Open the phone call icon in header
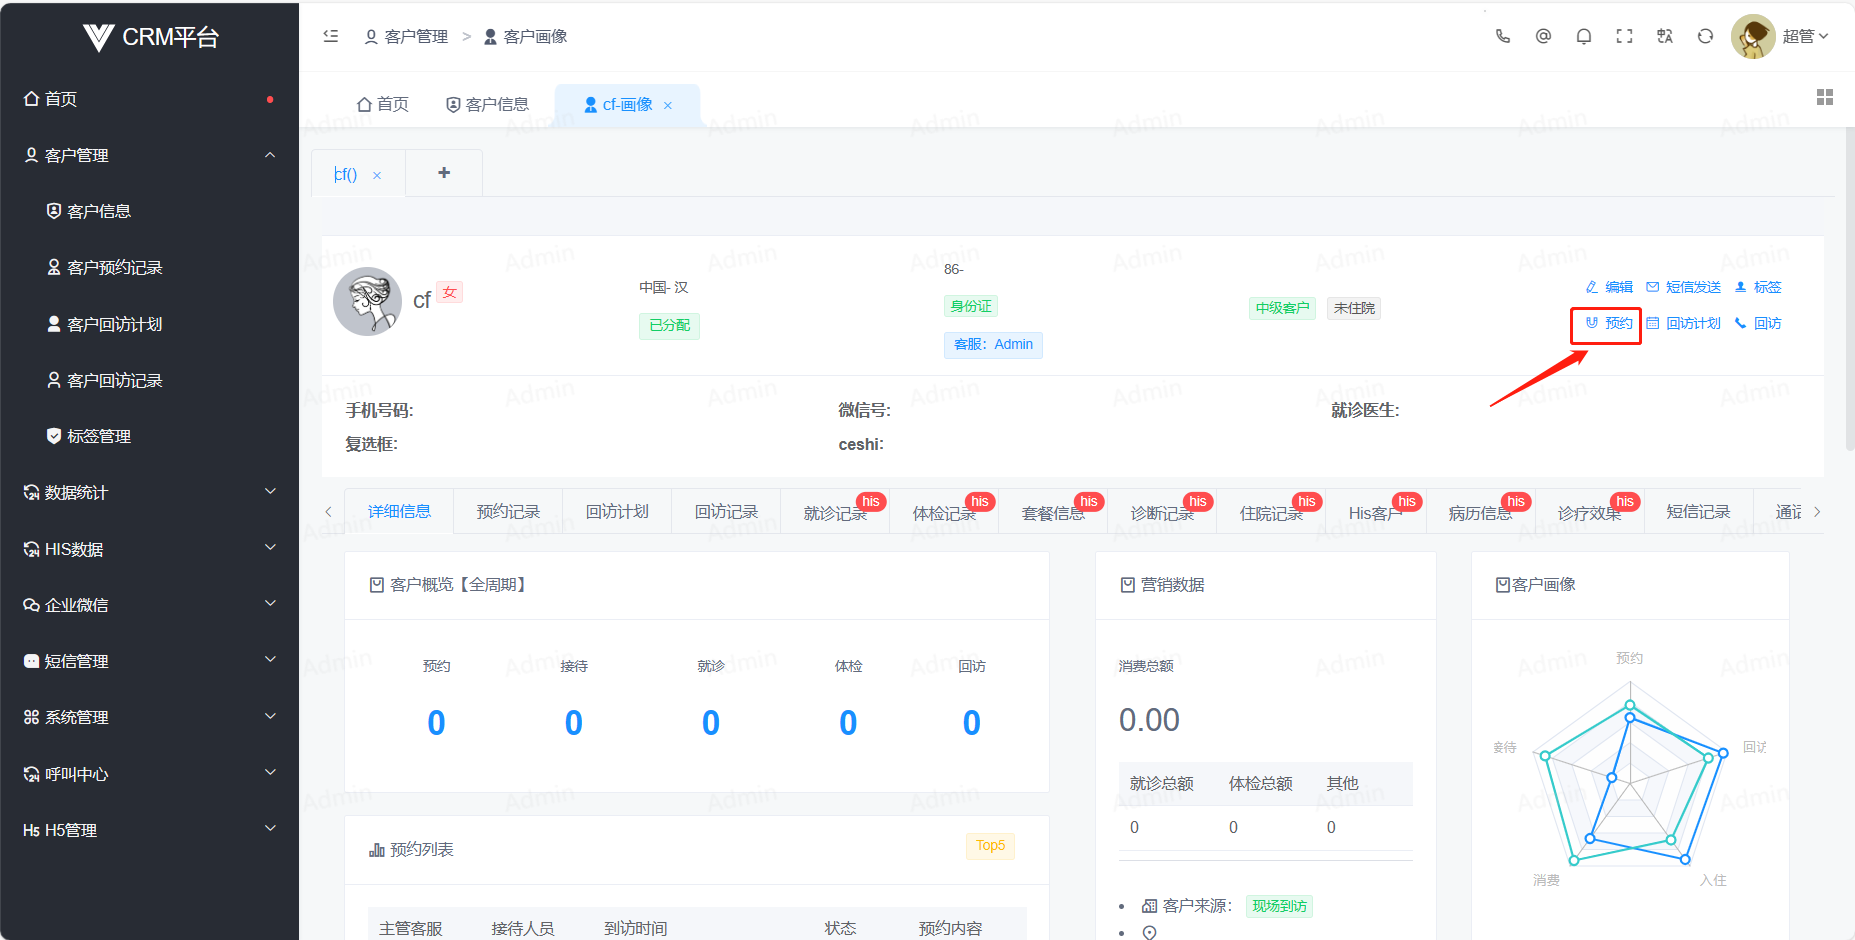The image size is (1855, 940). (x=1503, y=36)
